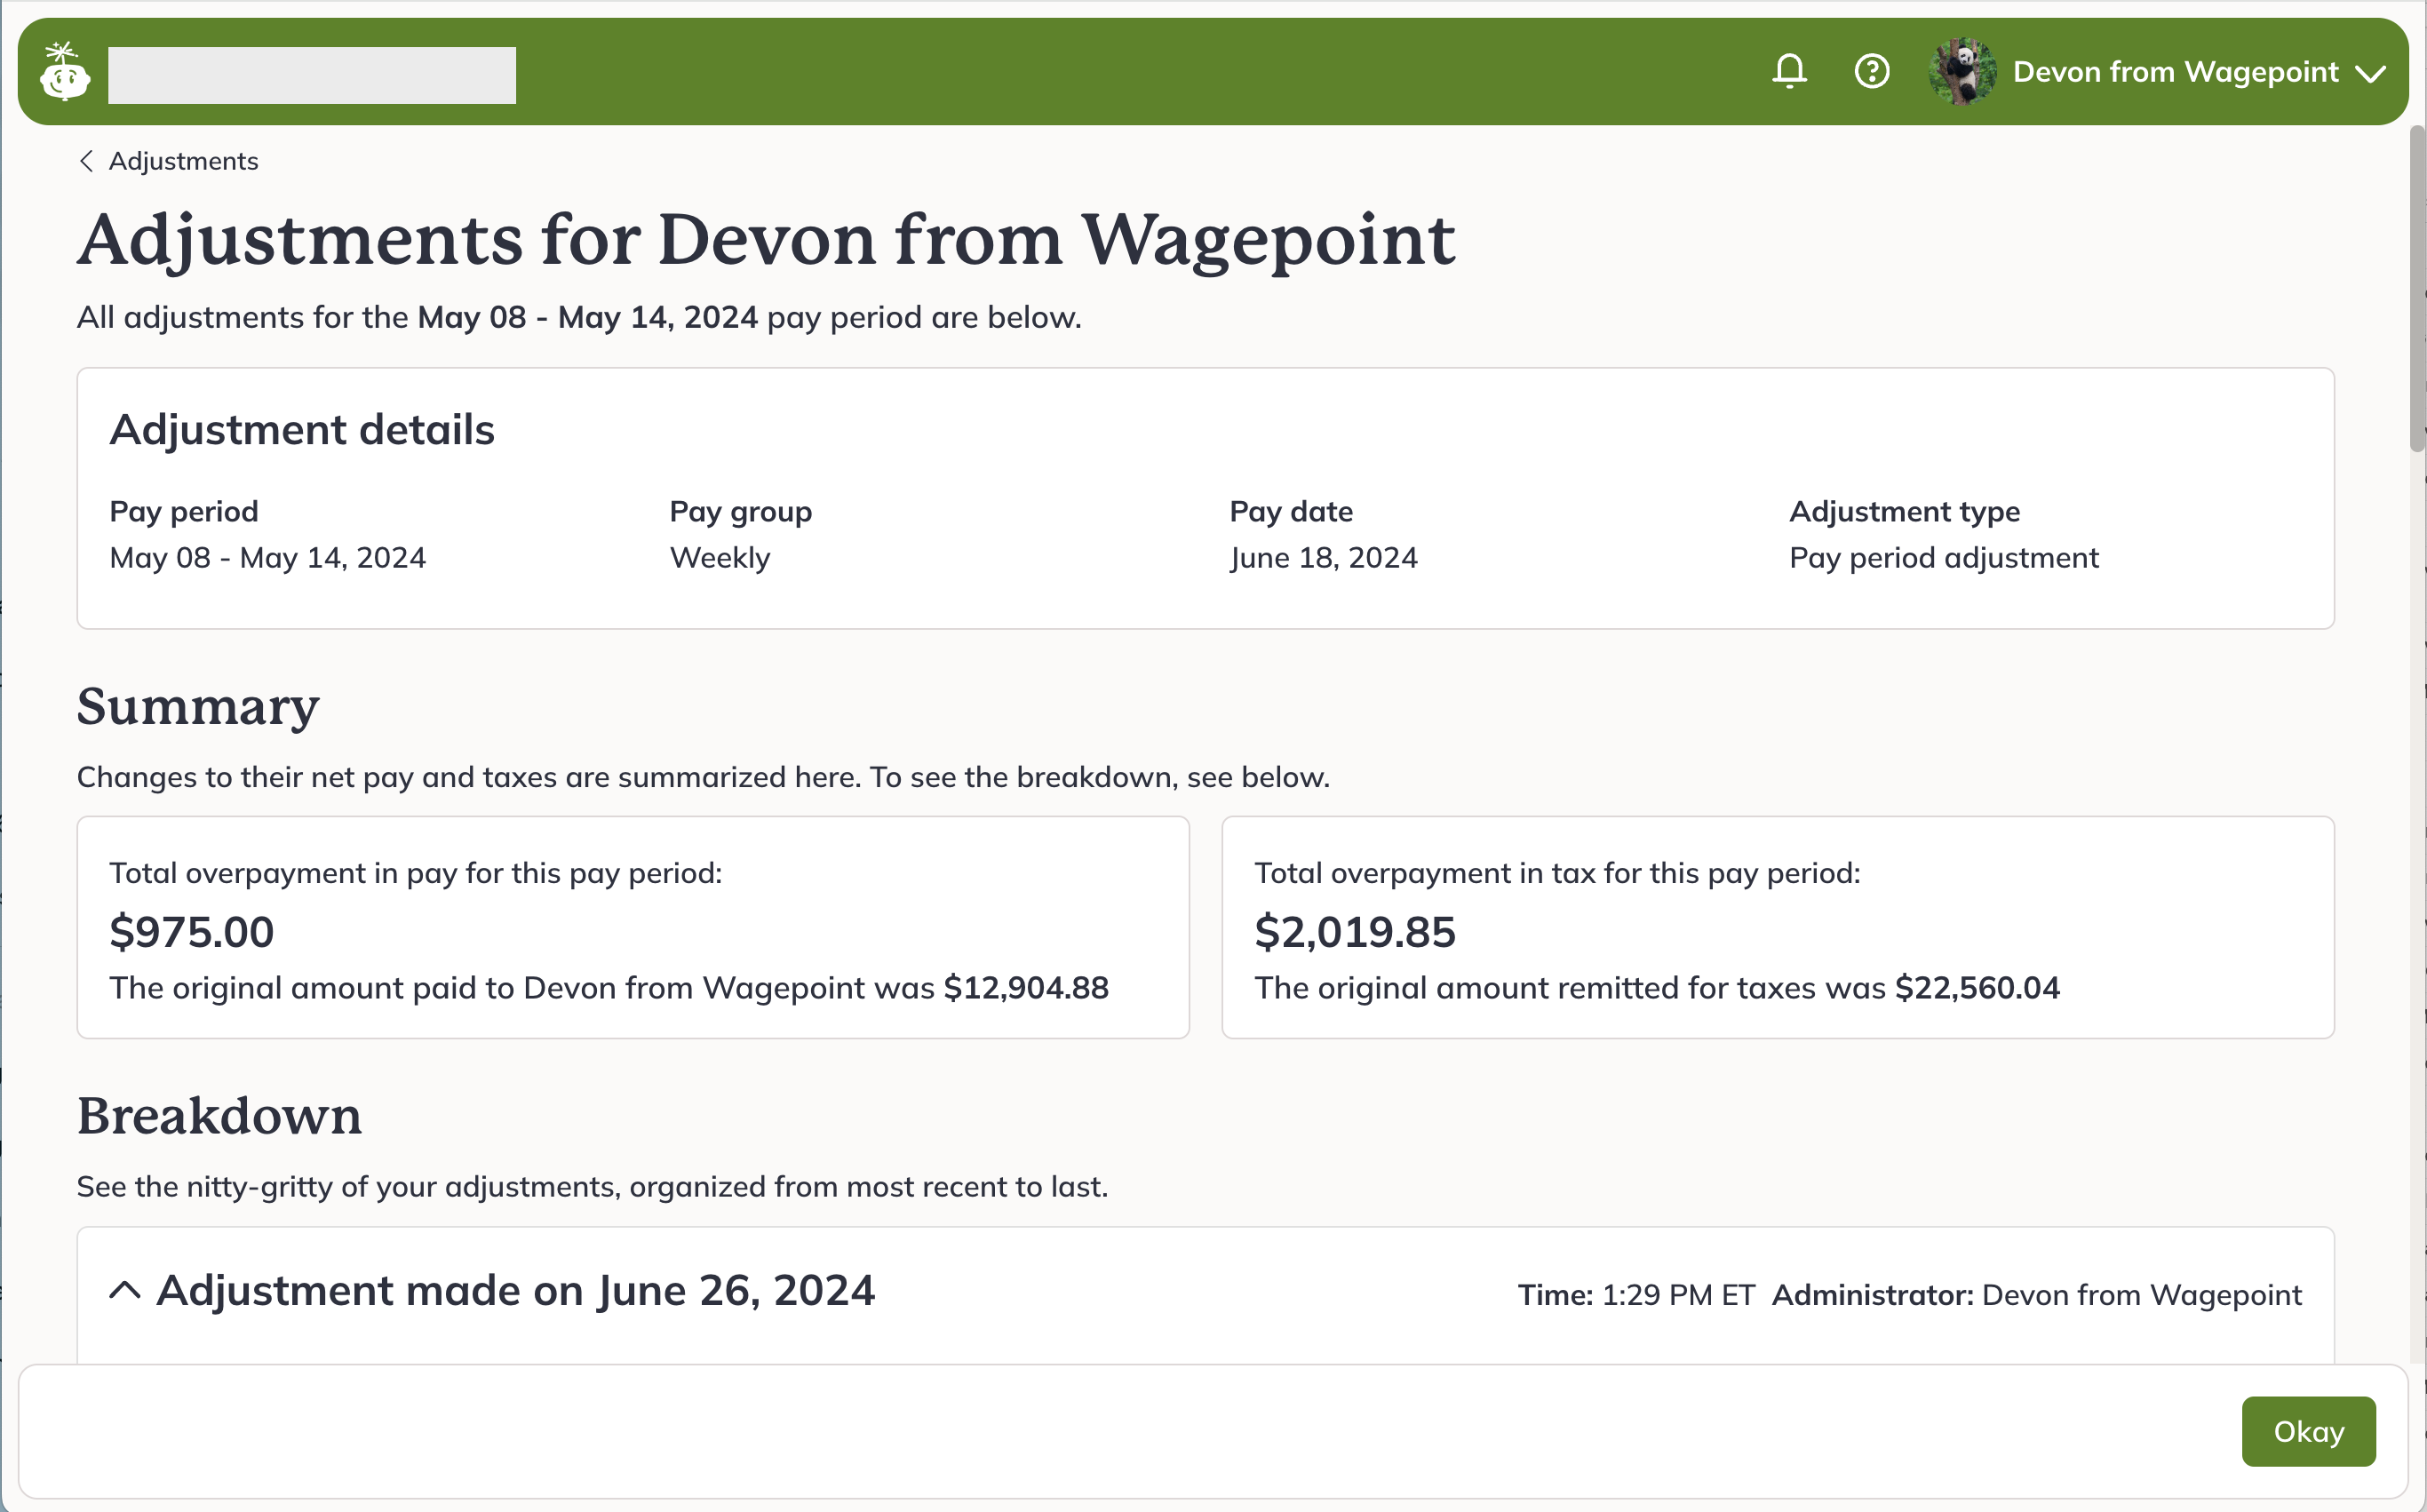
Task: Click the Pay date label
Action: (x=1291, y=512)
